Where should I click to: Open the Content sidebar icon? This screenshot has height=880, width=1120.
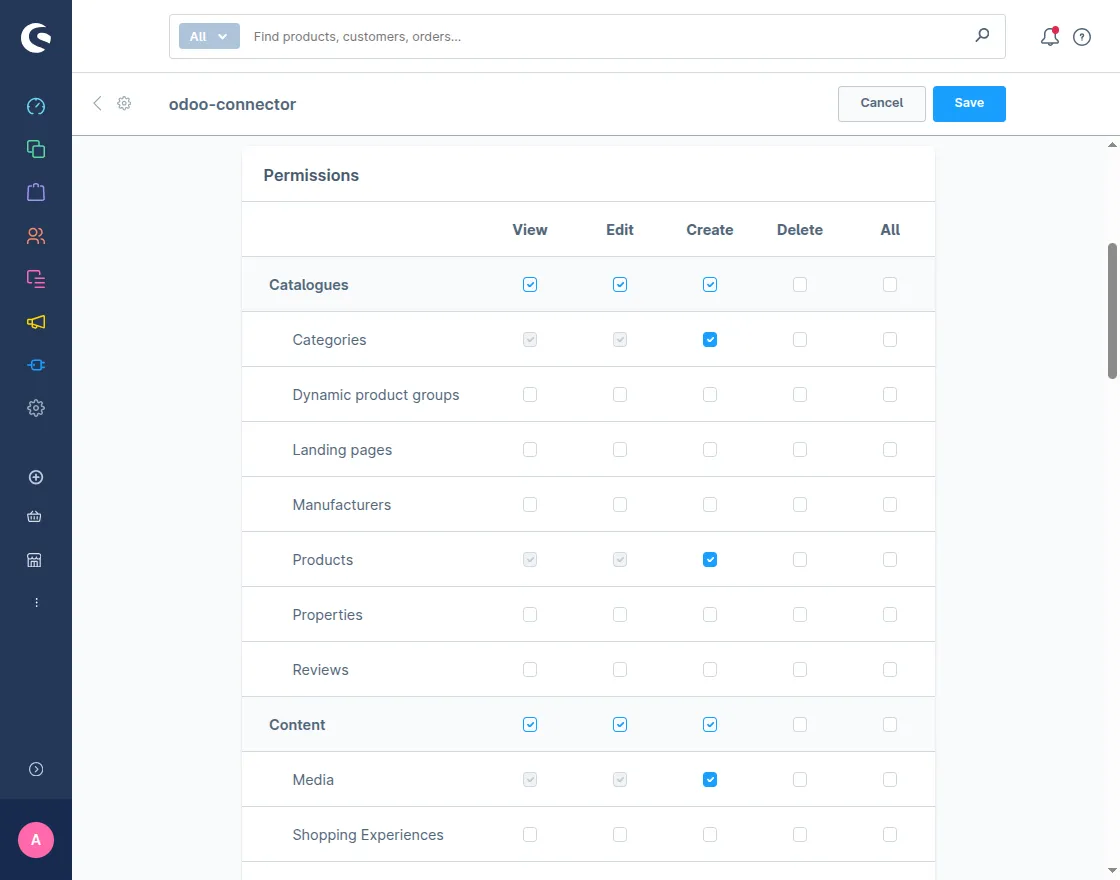pos(36,279)
